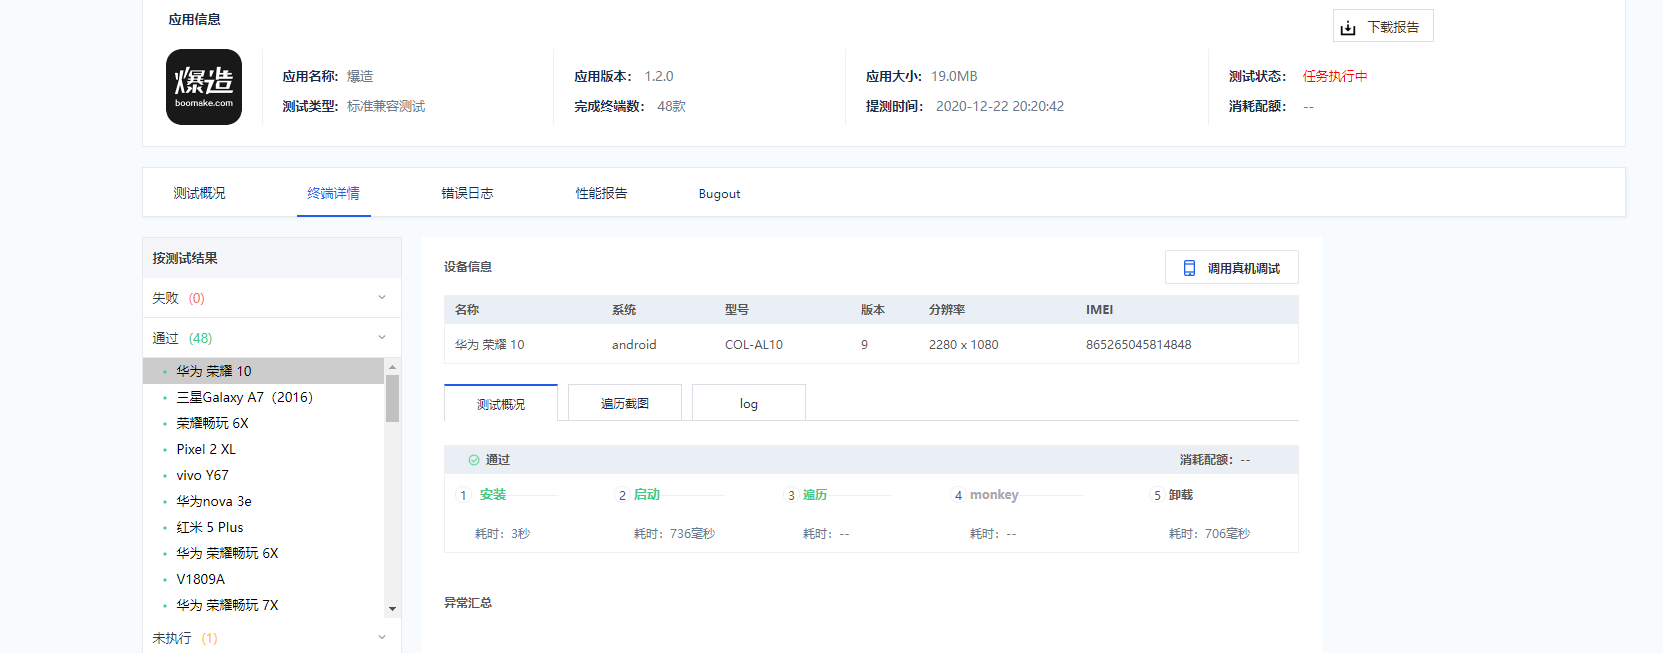The image size is (1663, 653).
Task: Select the 终端详情 tab
Action: (333, 193)
